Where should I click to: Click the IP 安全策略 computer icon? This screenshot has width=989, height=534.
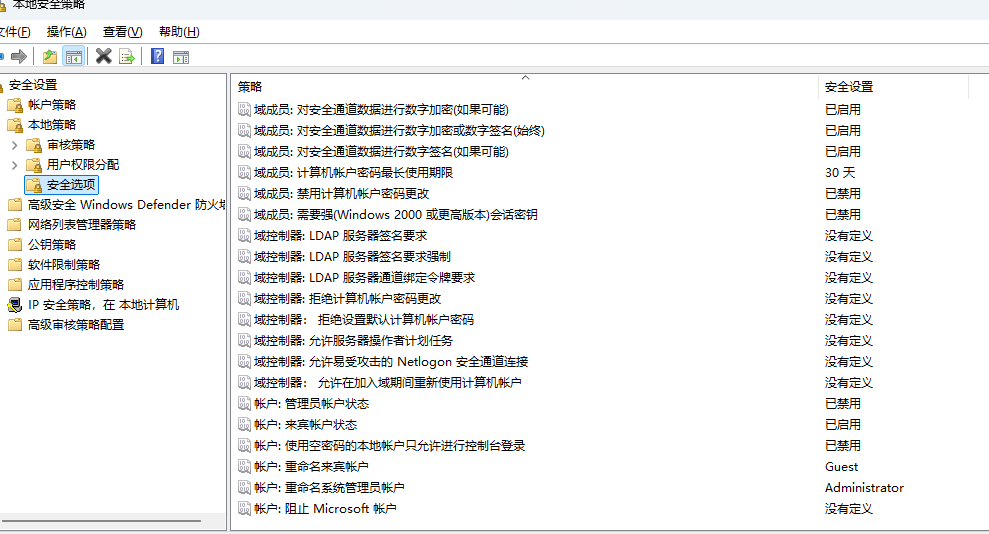[15, 305]
